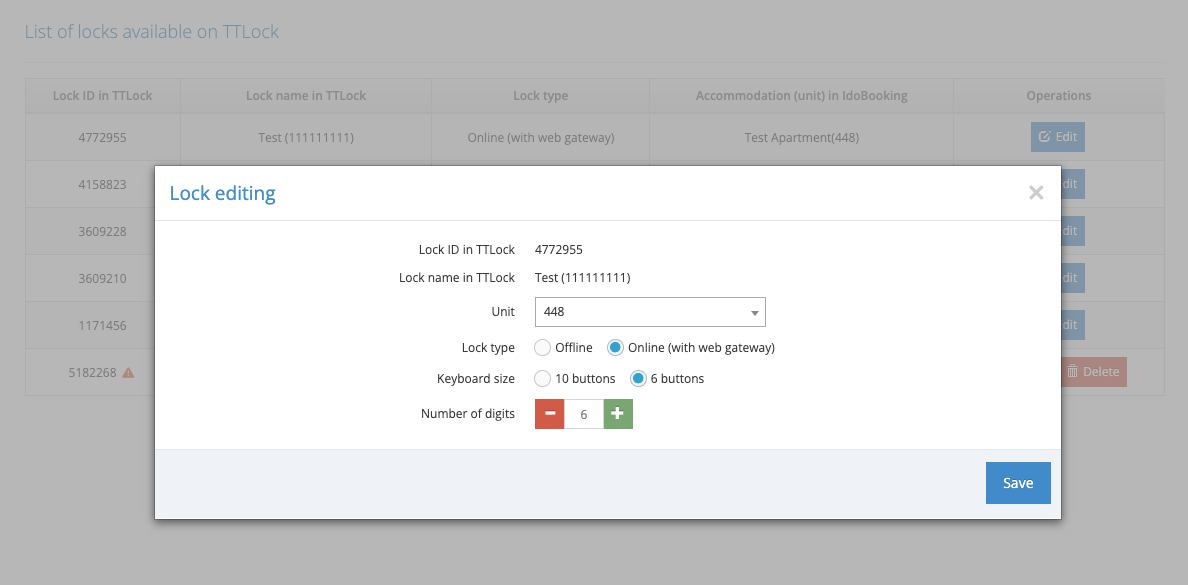Viewport: 1188px width, 585px height.
Task: Click warning triangle next to 5182268
Action: (128, 372)
